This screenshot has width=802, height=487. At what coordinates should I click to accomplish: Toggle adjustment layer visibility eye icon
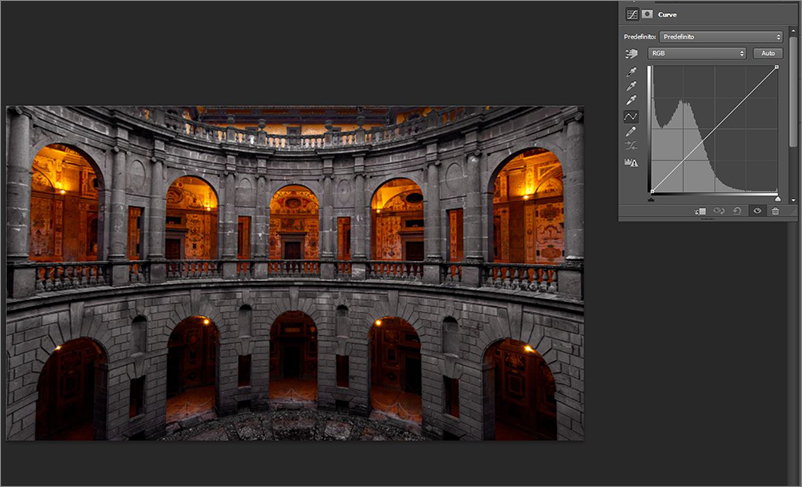(757, 211)
